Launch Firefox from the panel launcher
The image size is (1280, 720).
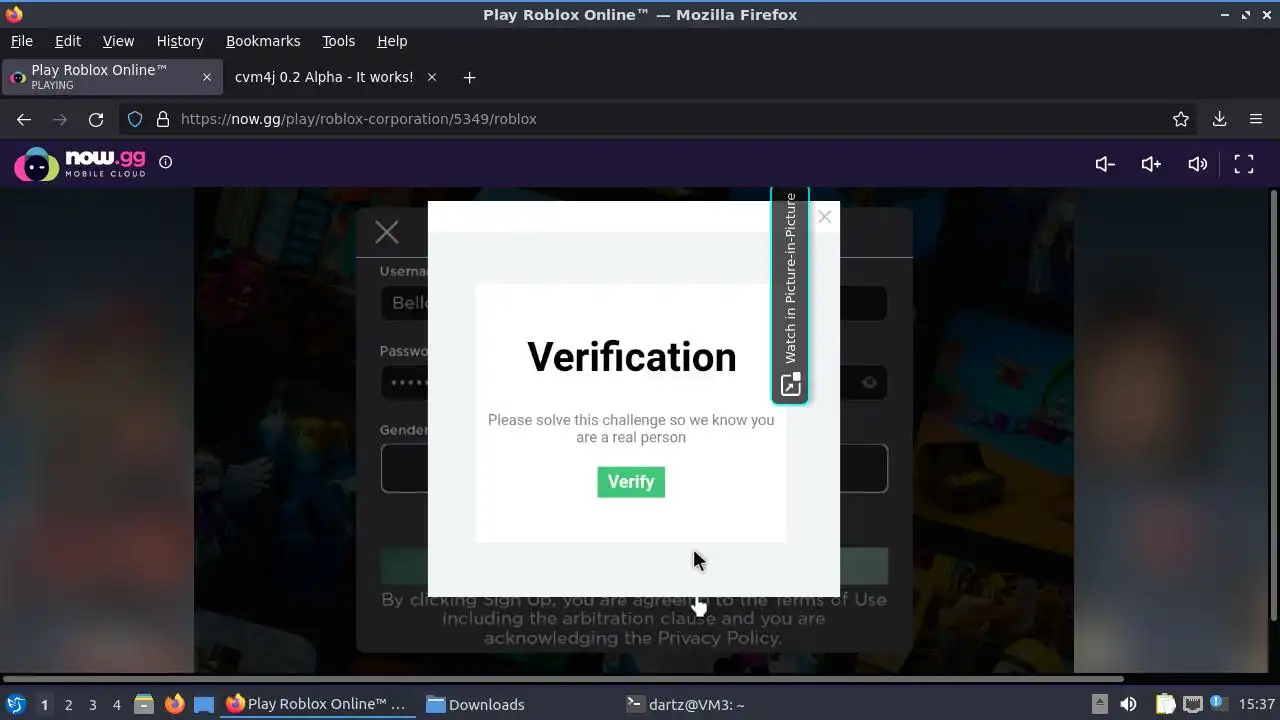pyautogui.click(x=174, y=704)
